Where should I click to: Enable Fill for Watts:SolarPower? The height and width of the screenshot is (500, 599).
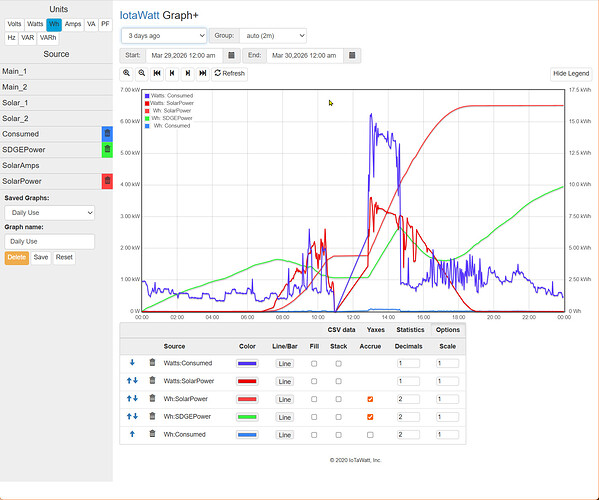[x=314, y=381]
